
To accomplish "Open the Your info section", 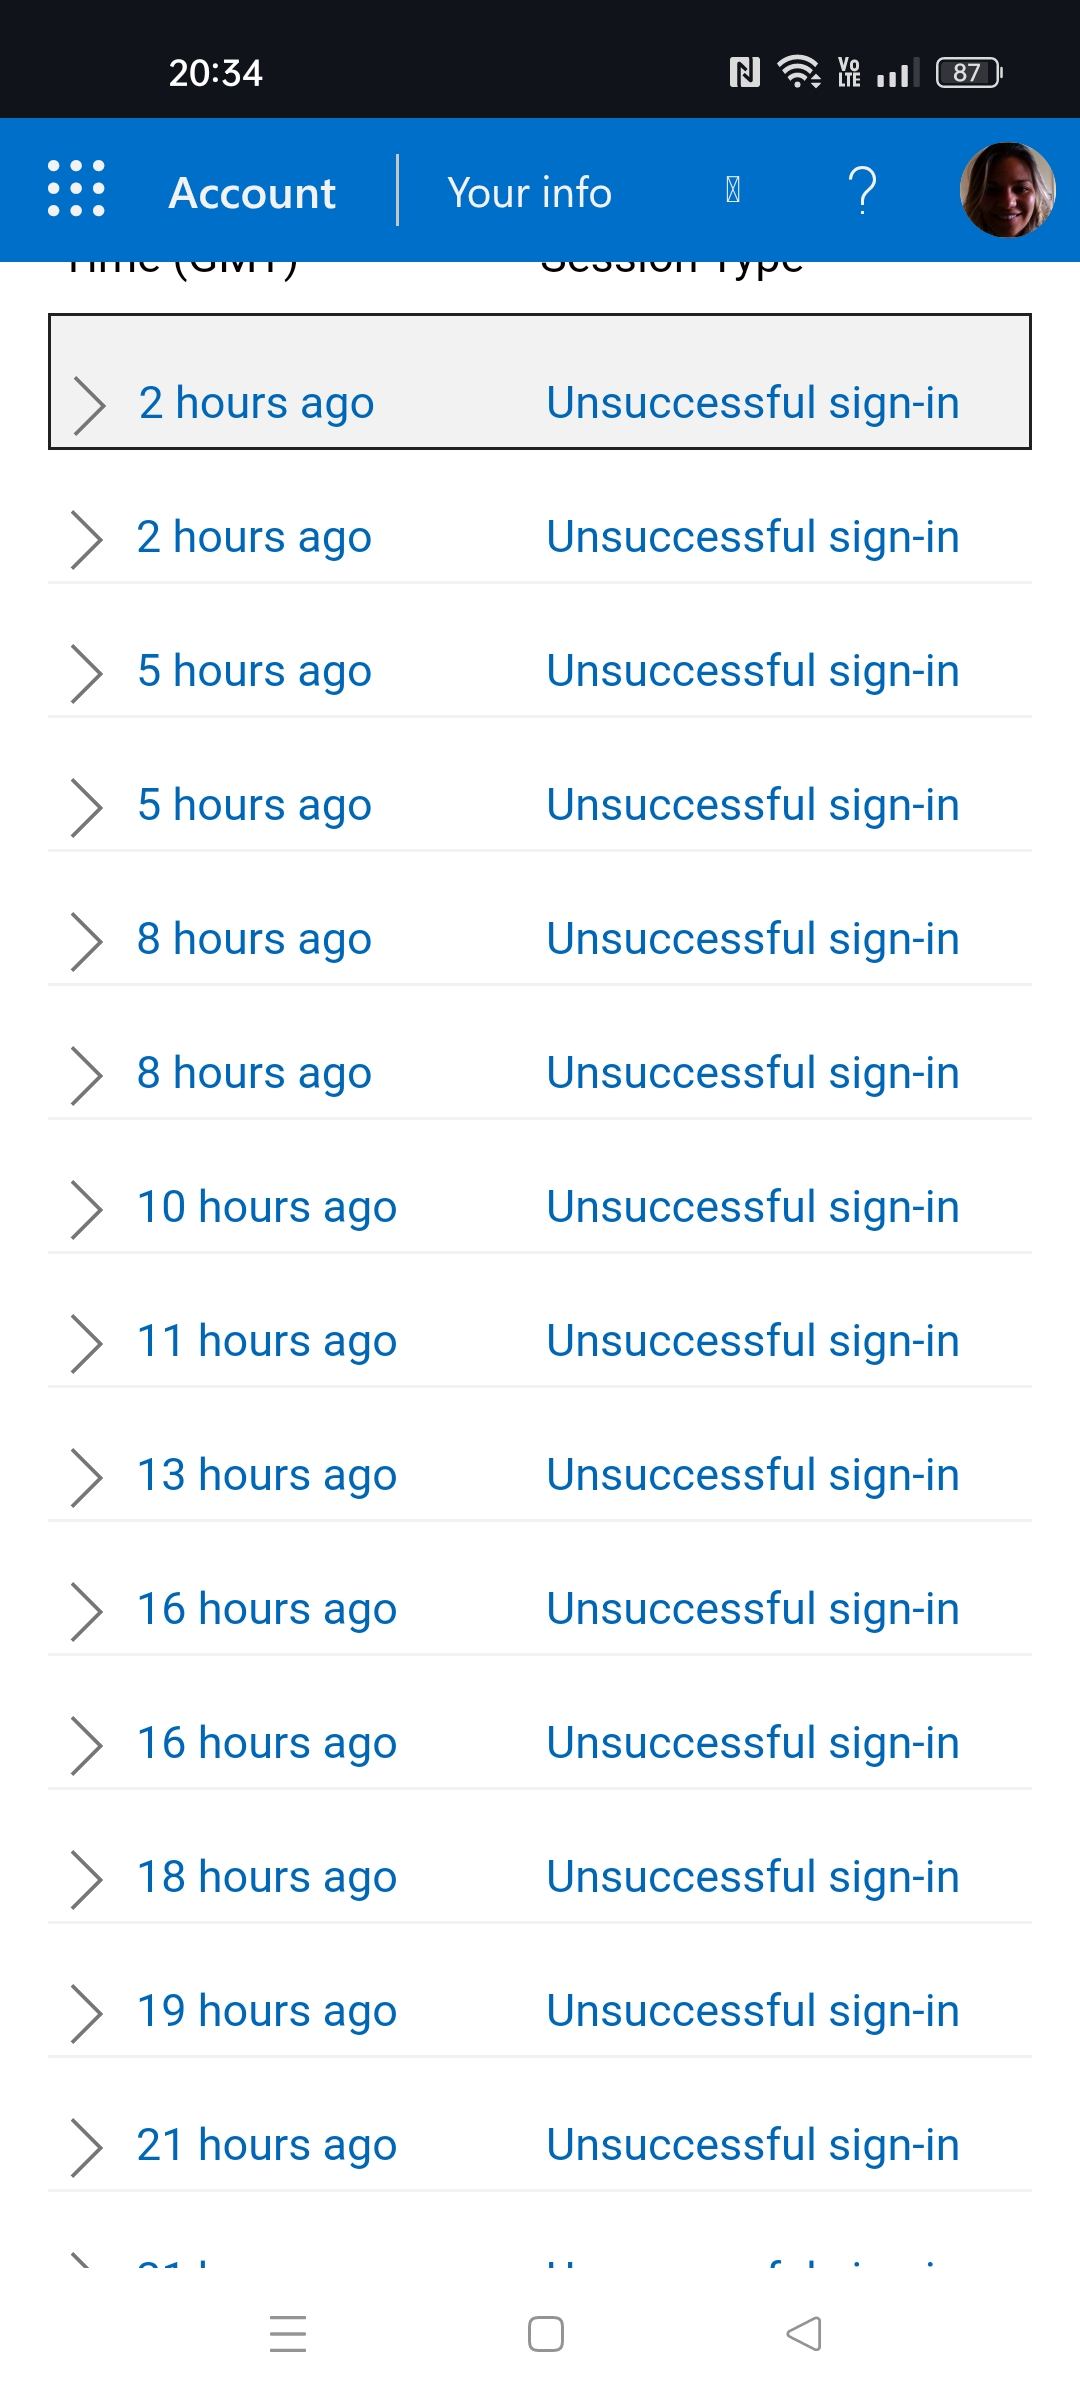I will (x=529, y=192).
